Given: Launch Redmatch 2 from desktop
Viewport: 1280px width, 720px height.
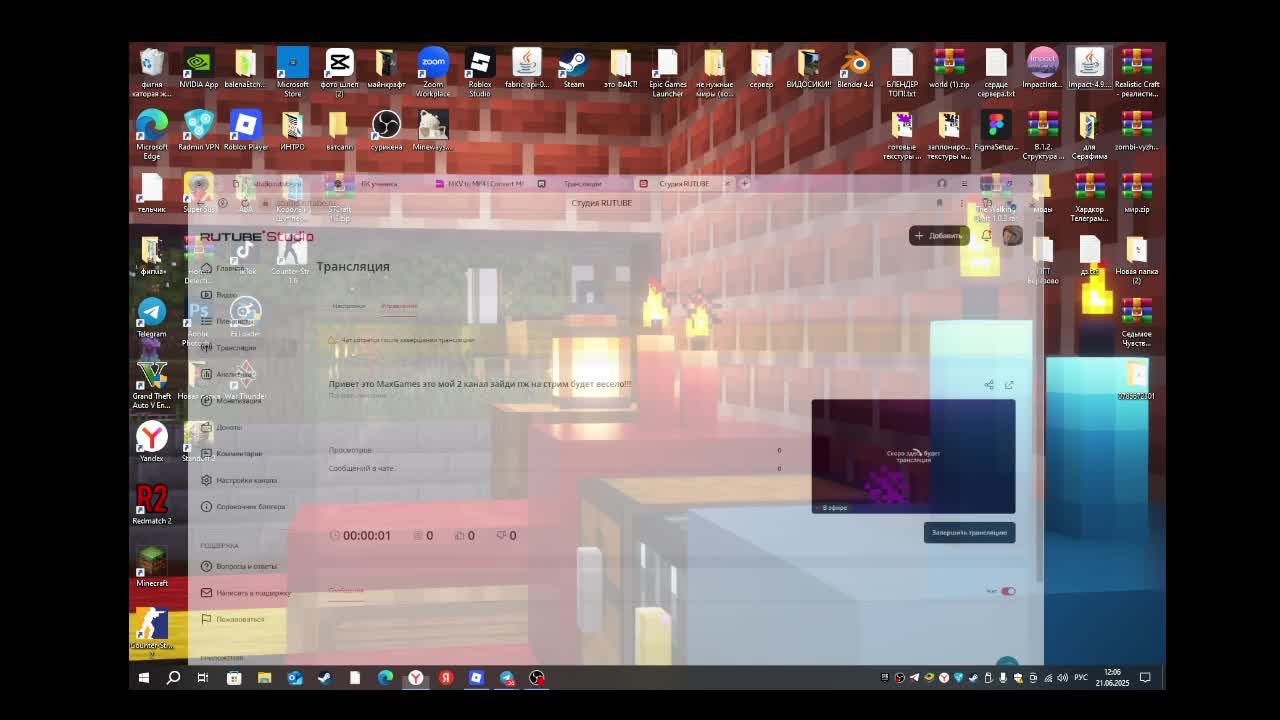Looking at the screenshot, I should point(152,505).
